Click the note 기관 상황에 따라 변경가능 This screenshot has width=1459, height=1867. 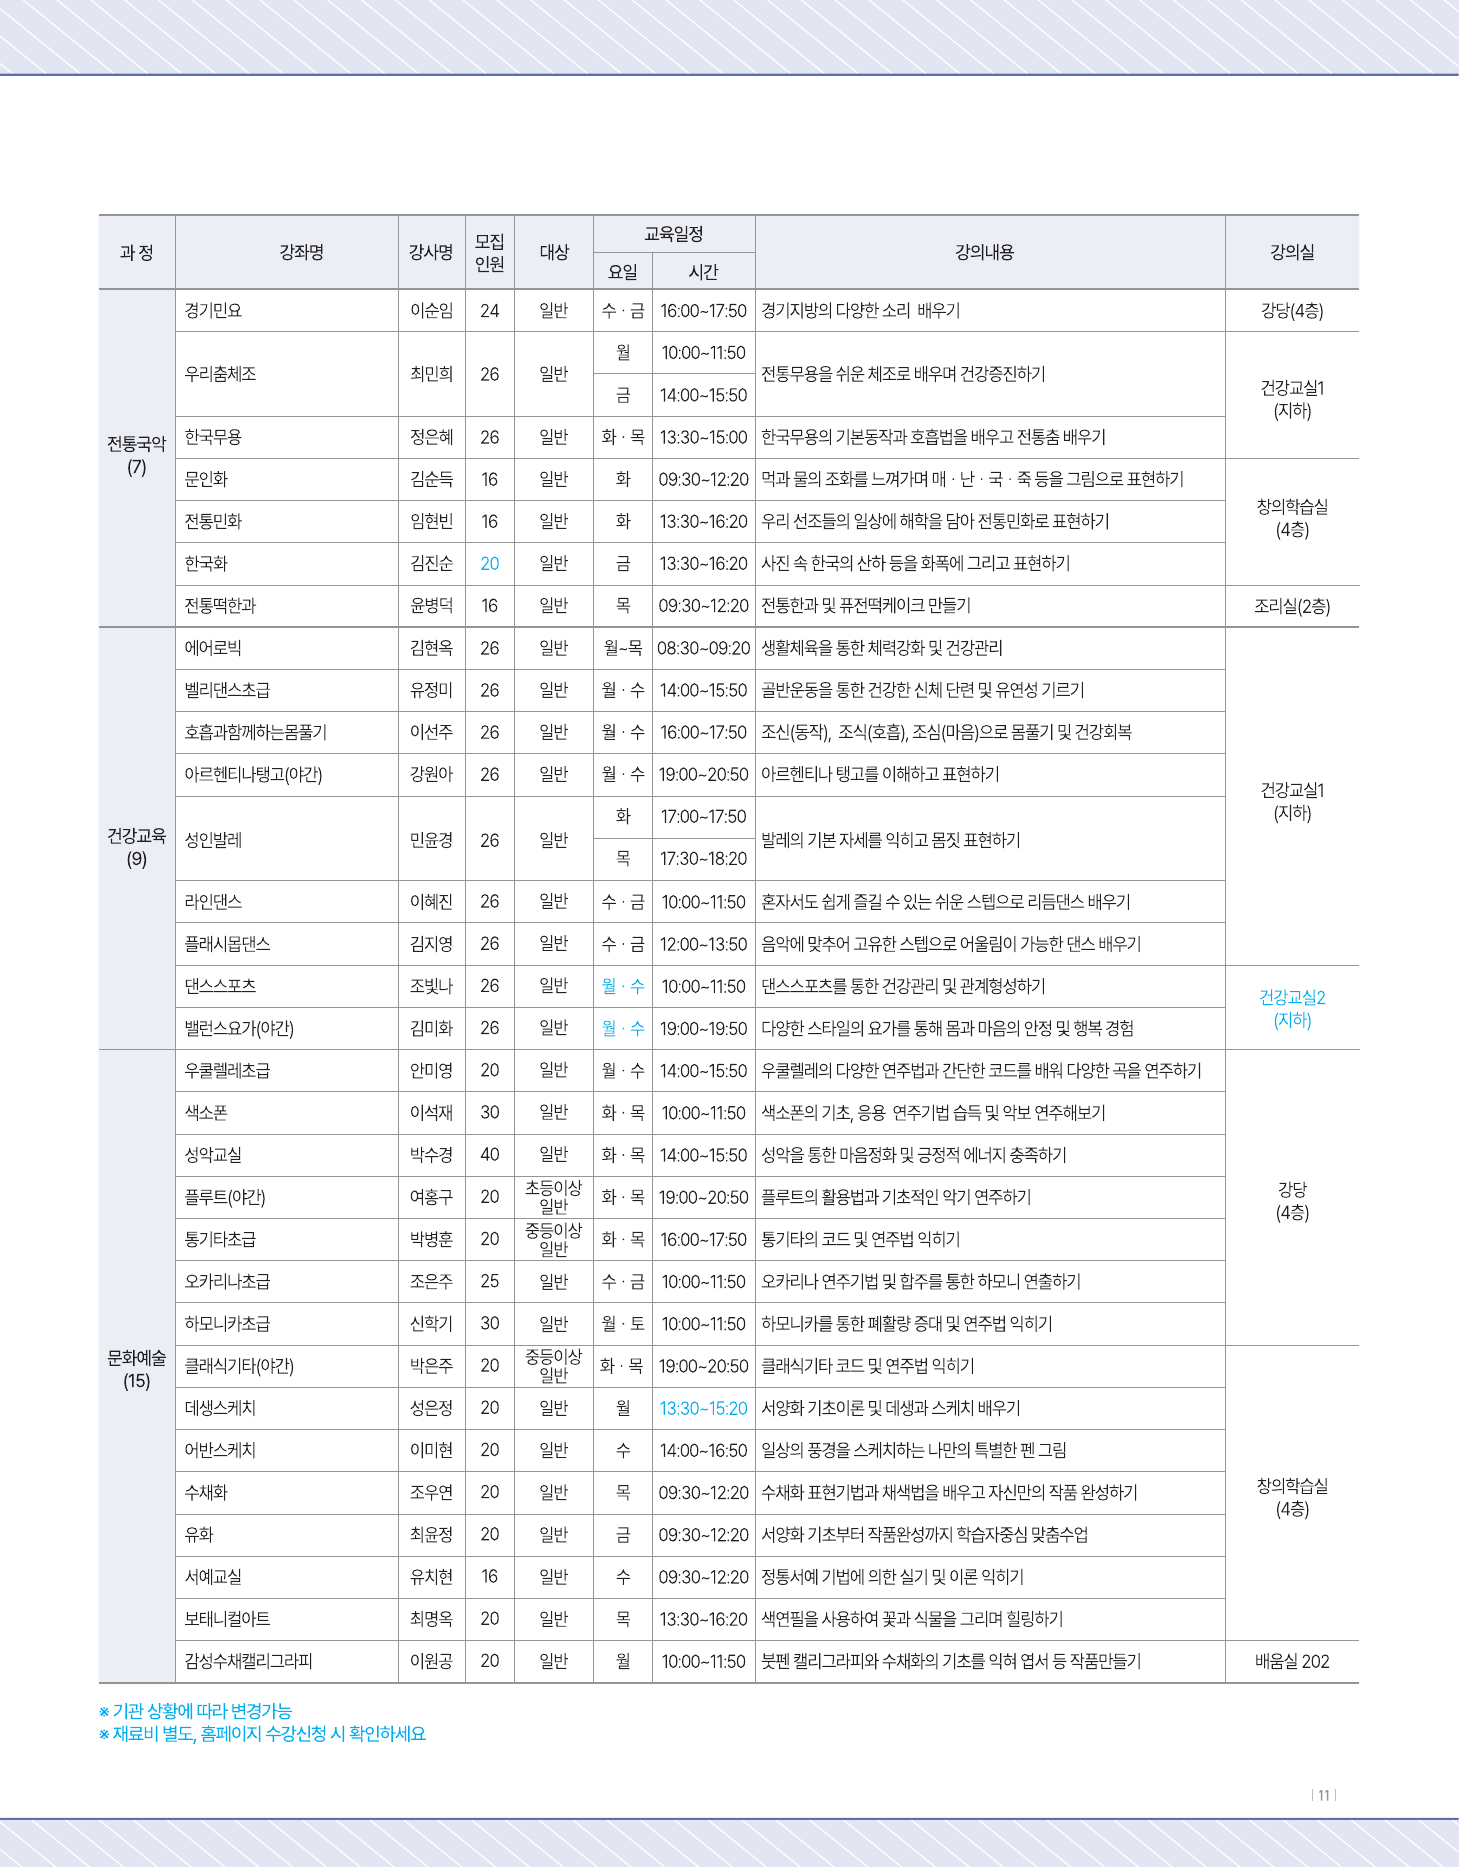pyautogui.click(x=195, y=1711)
